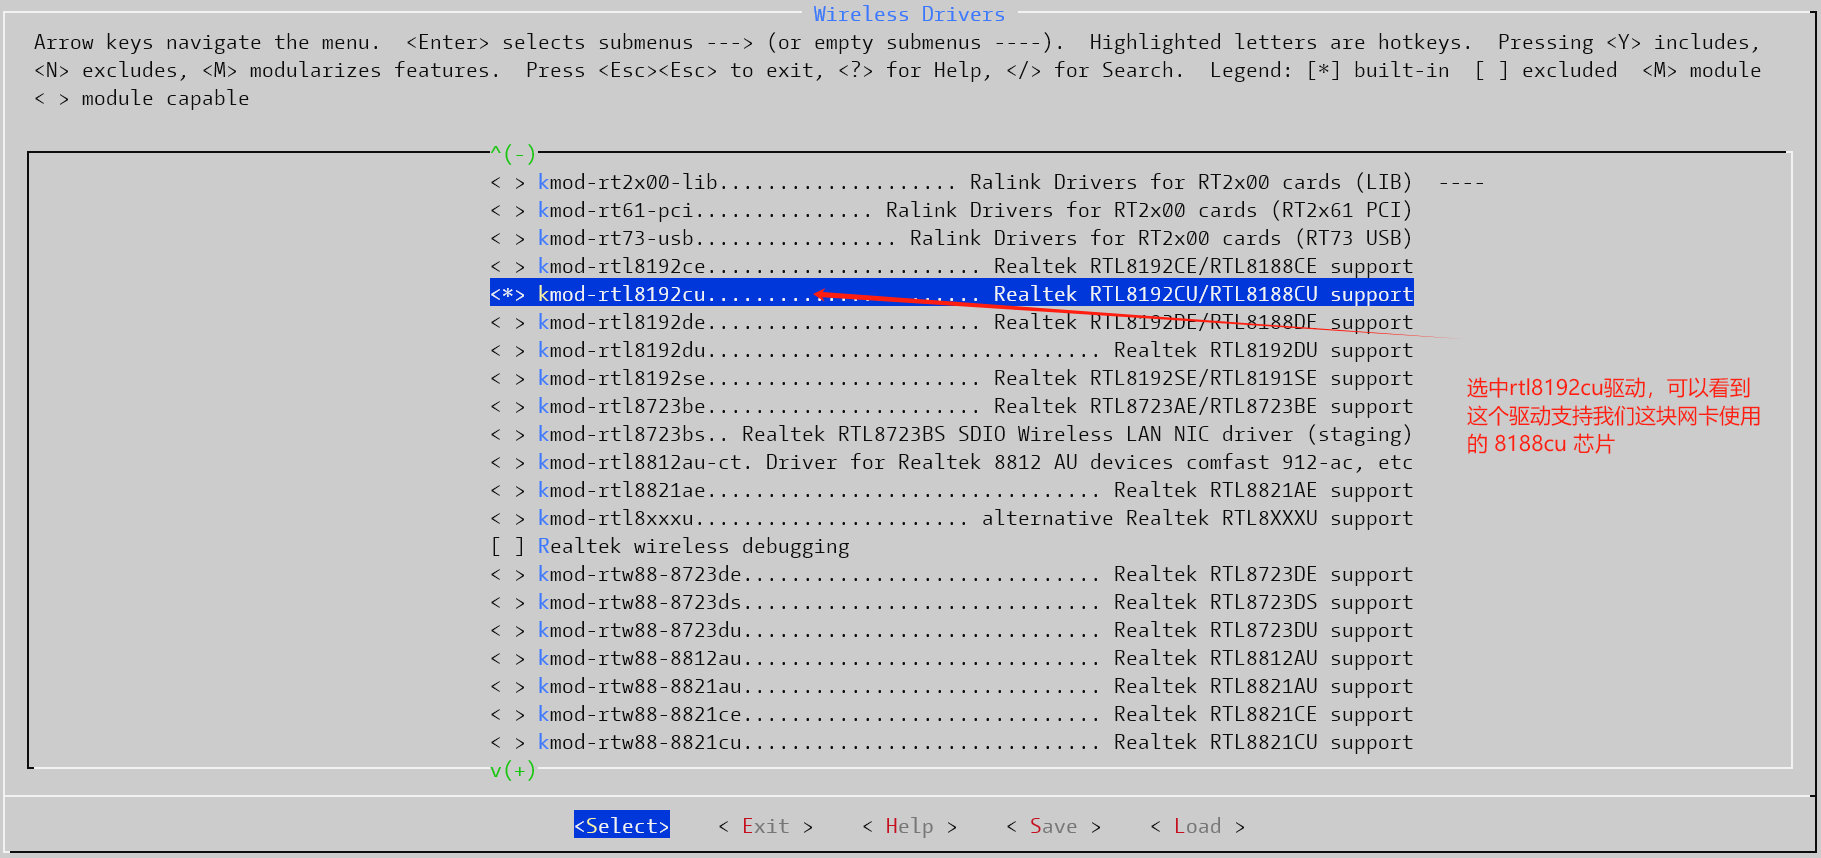Click Realtek RTL8821CE support description

pos(1263,714)
